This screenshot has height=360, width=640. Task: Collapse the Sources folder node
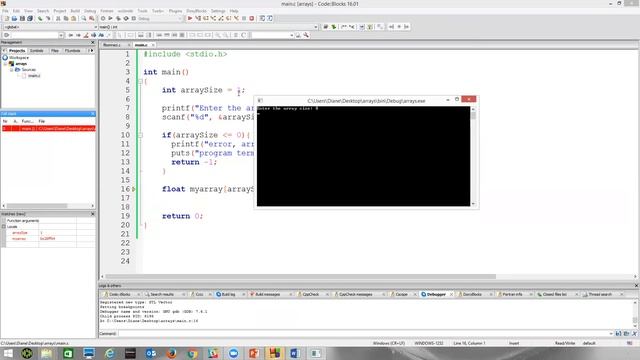11,70
